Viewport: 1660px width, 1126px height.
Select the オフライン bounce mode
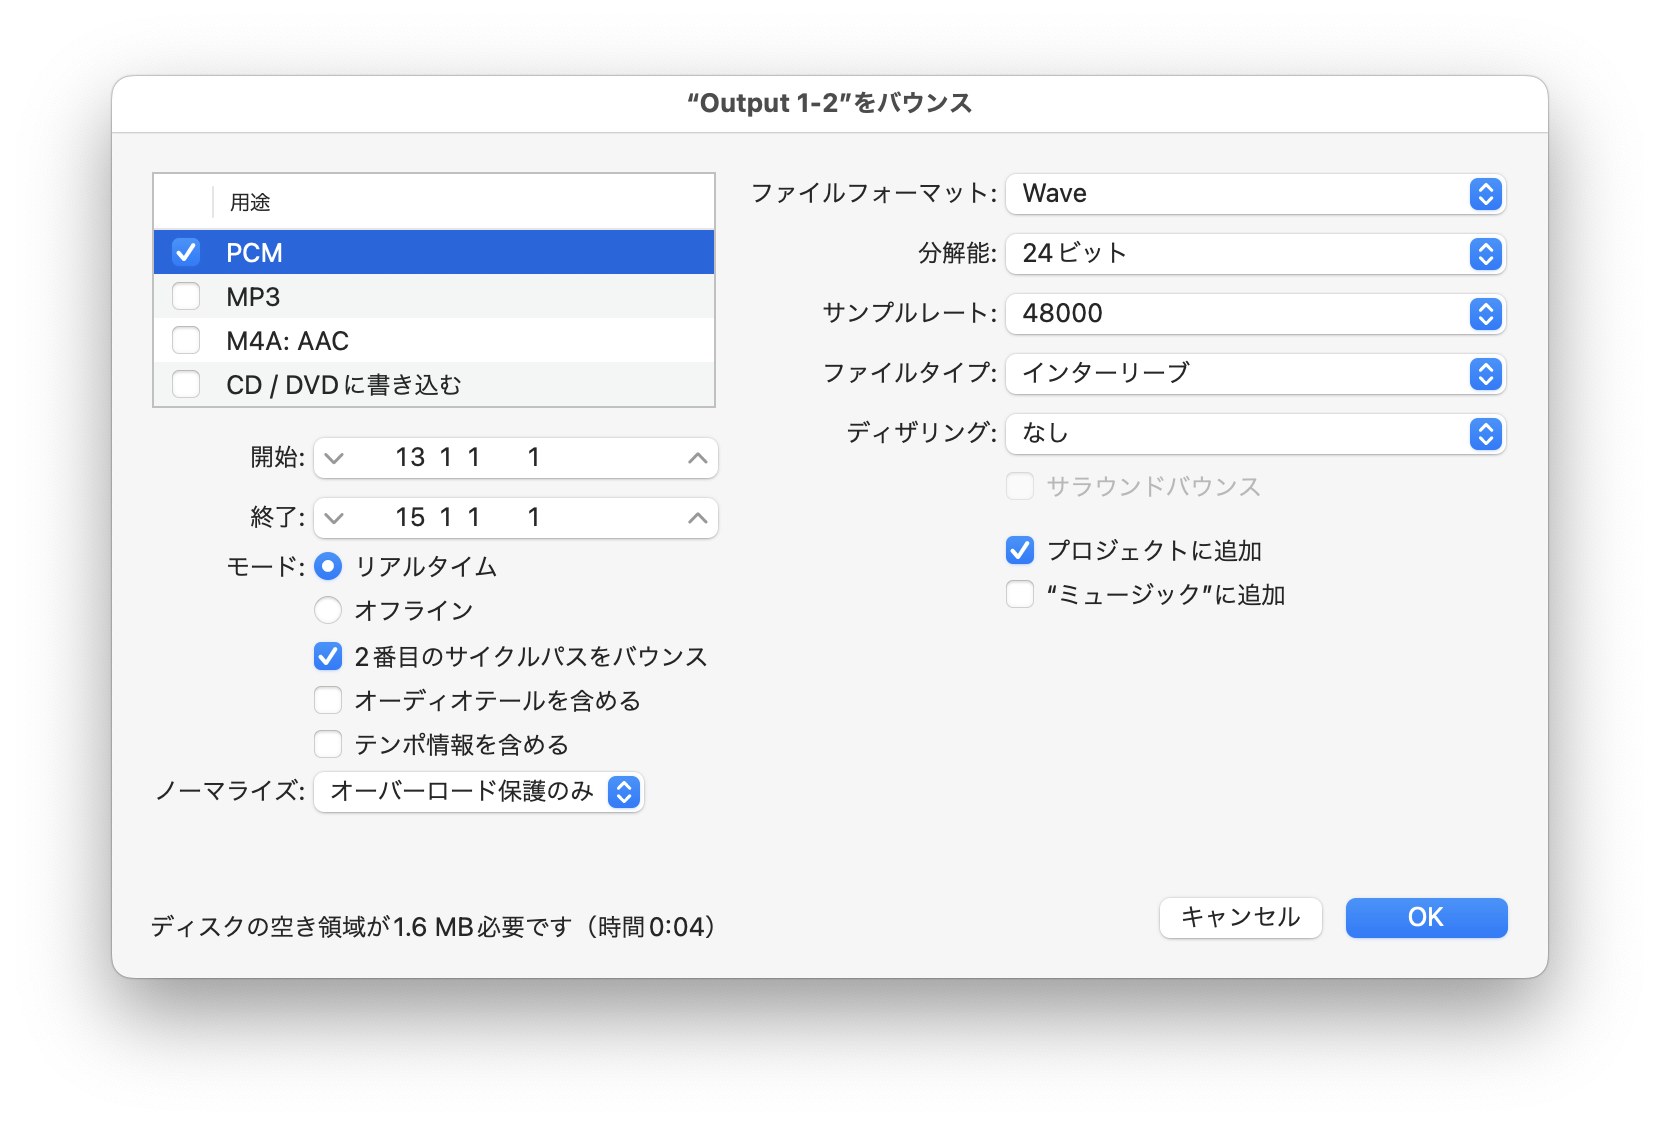coord(328,610)
